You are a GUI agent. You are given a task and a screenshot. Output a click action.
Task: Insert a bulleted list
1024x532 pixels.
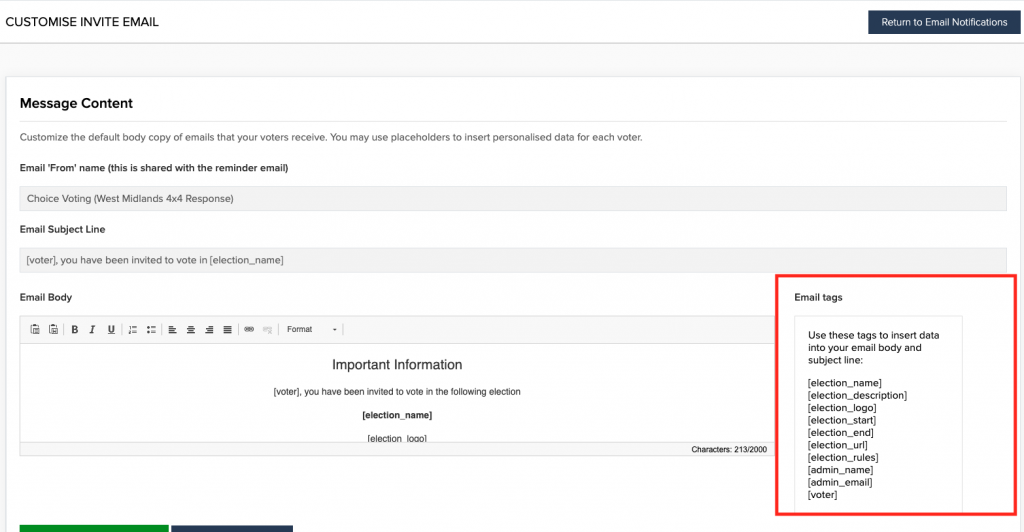[151, 330]
